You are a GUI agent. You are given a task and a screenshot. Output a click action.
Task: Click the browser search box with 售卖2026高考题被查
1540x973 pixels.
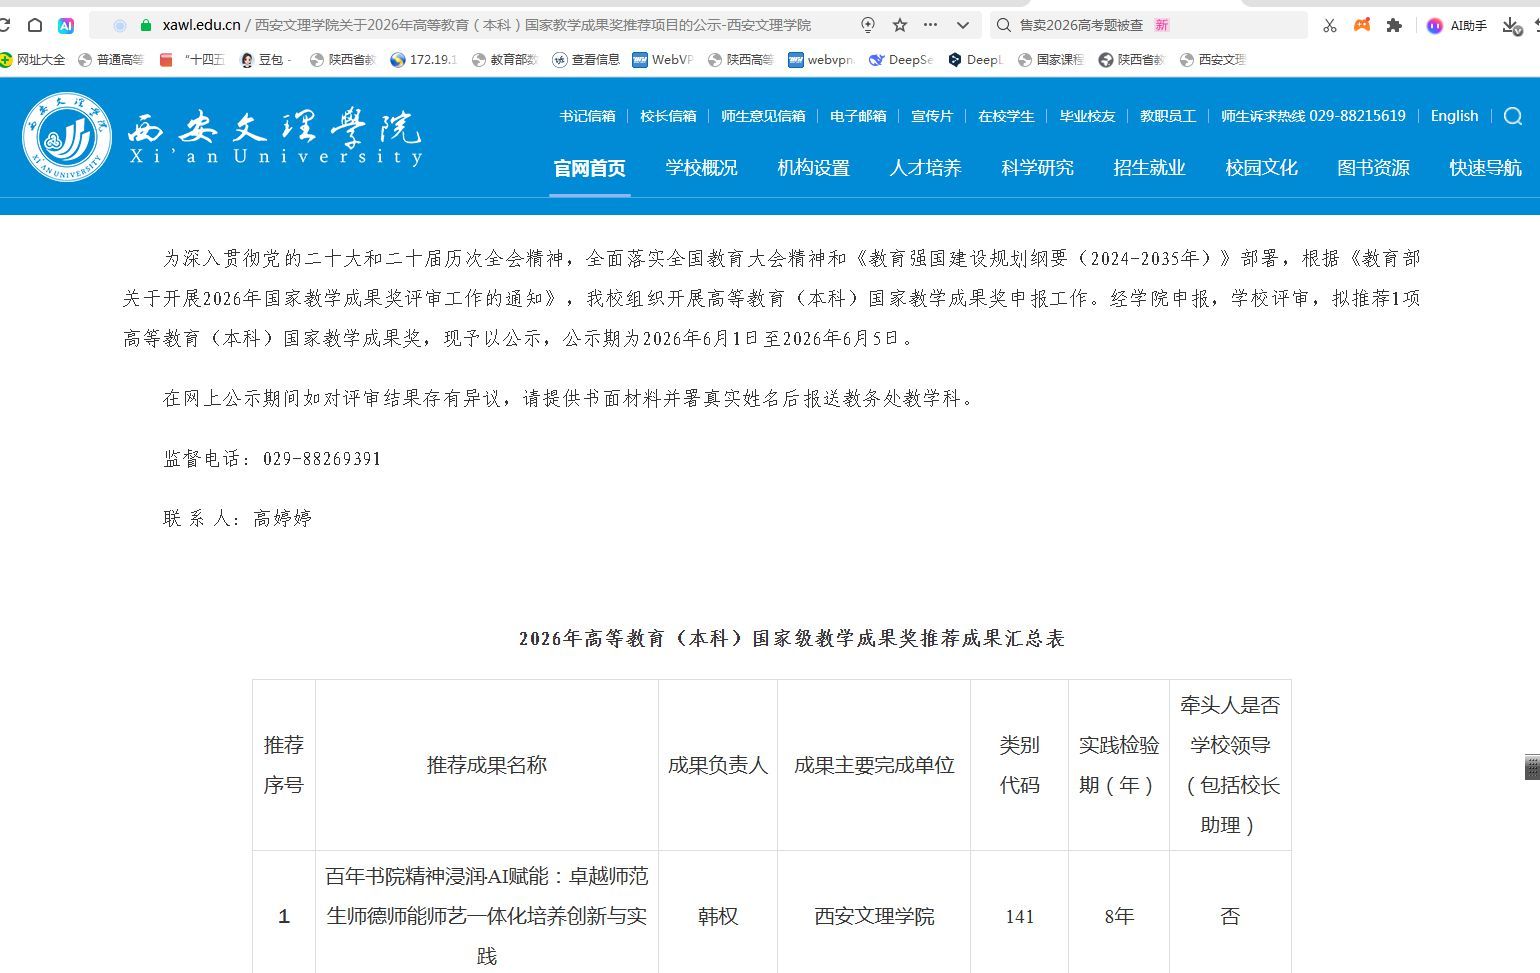(x=1149, y=25)
